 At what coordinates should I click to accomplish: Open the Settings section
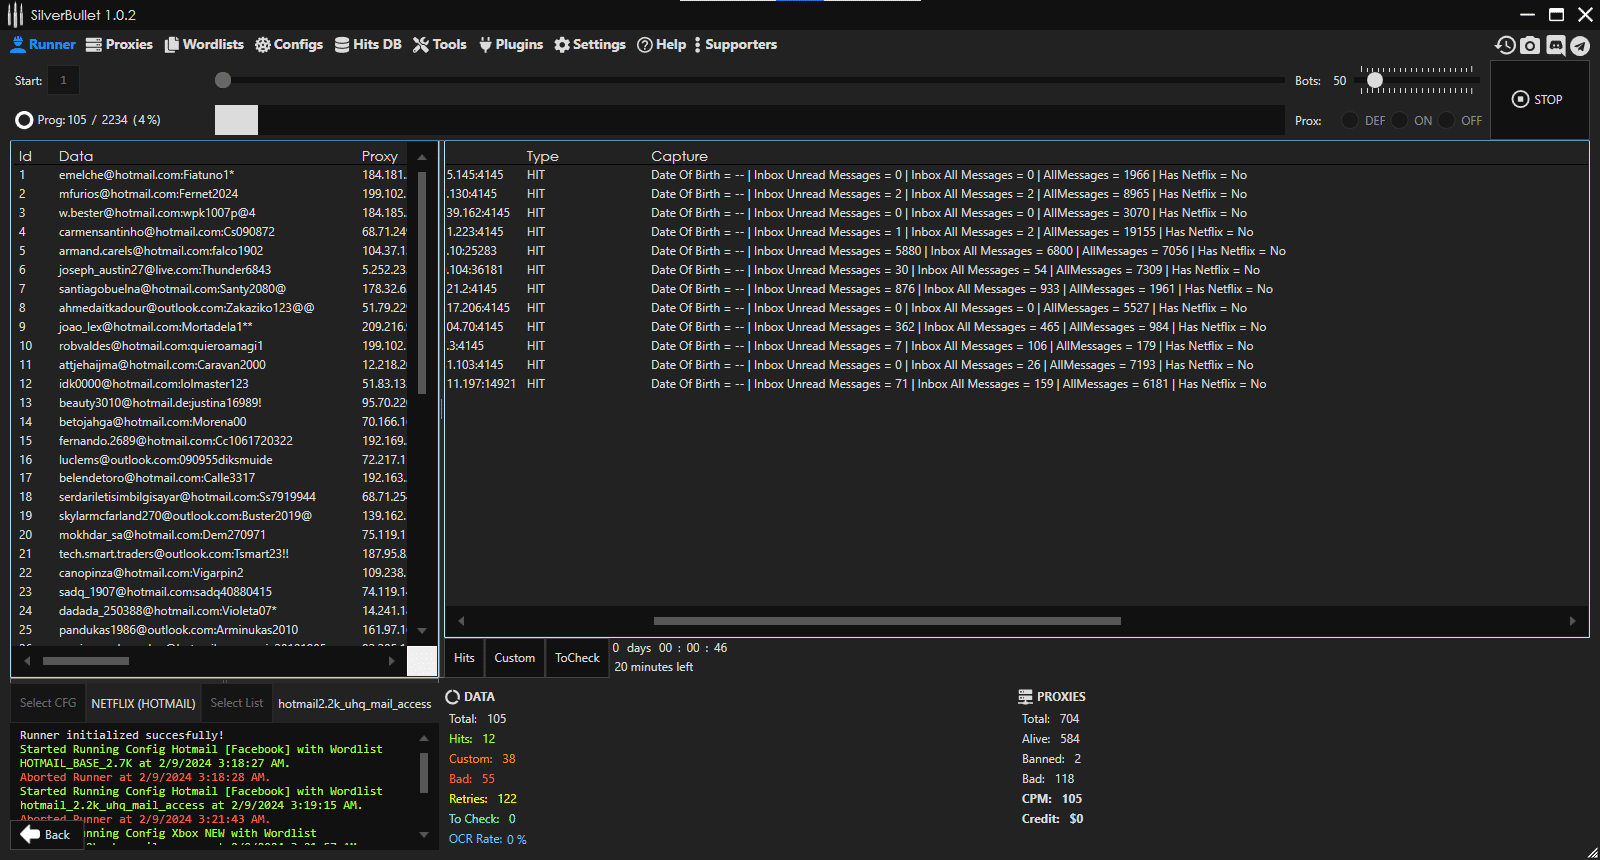tap(590, 45)
